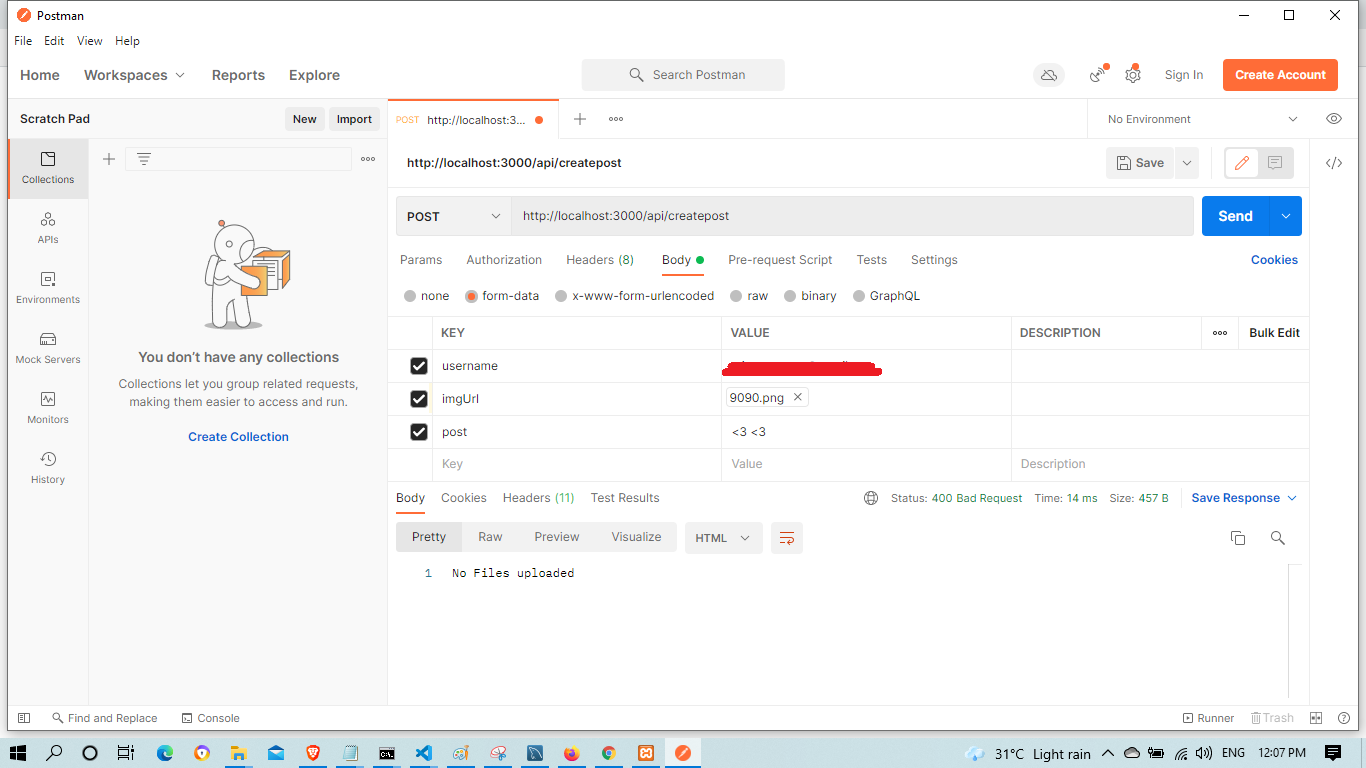
Task: Open the code snippet panel icon
Action: click(1334, 163)
